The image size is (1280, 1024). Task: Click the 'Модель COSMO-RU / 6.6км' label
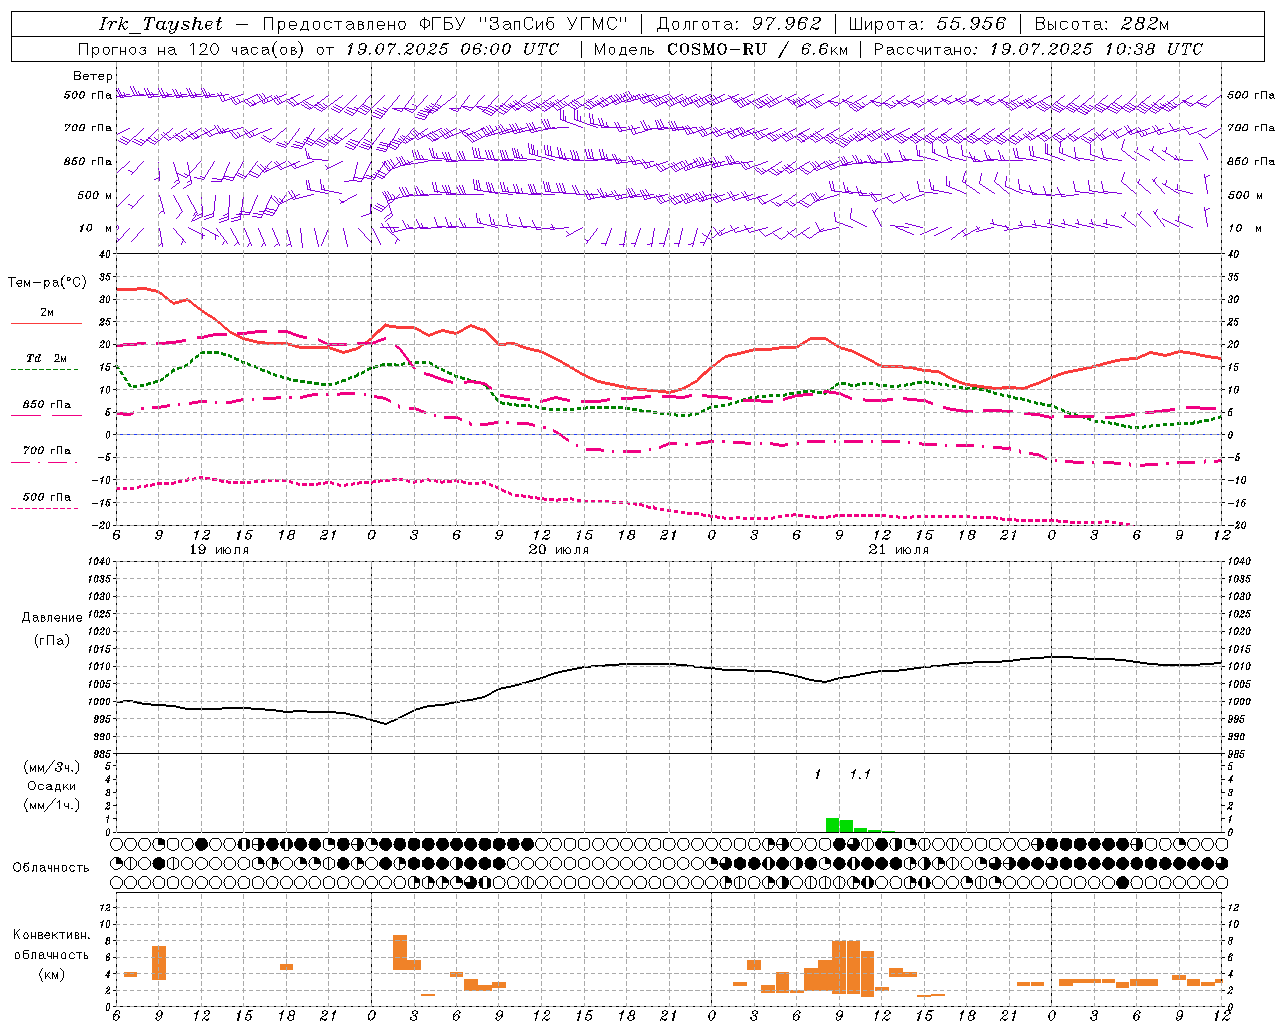point(719,49)
